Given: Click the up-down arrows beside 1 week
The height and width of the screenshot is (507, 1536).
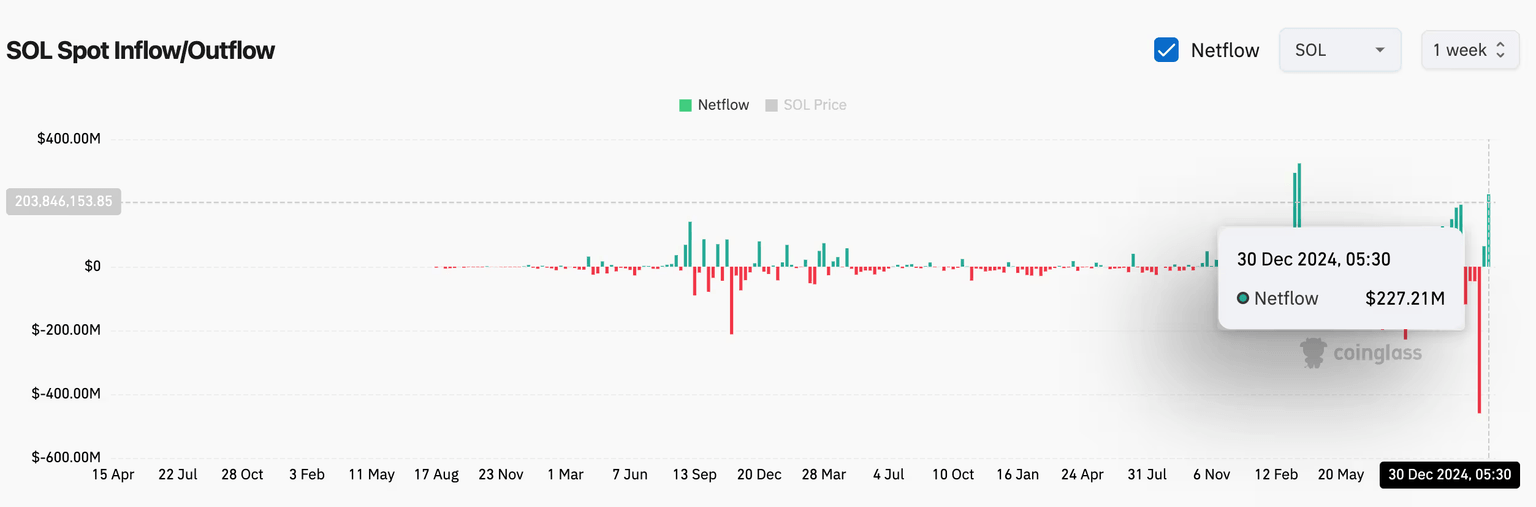Looking at the screenshot, I should click(x=1500, y=50).
